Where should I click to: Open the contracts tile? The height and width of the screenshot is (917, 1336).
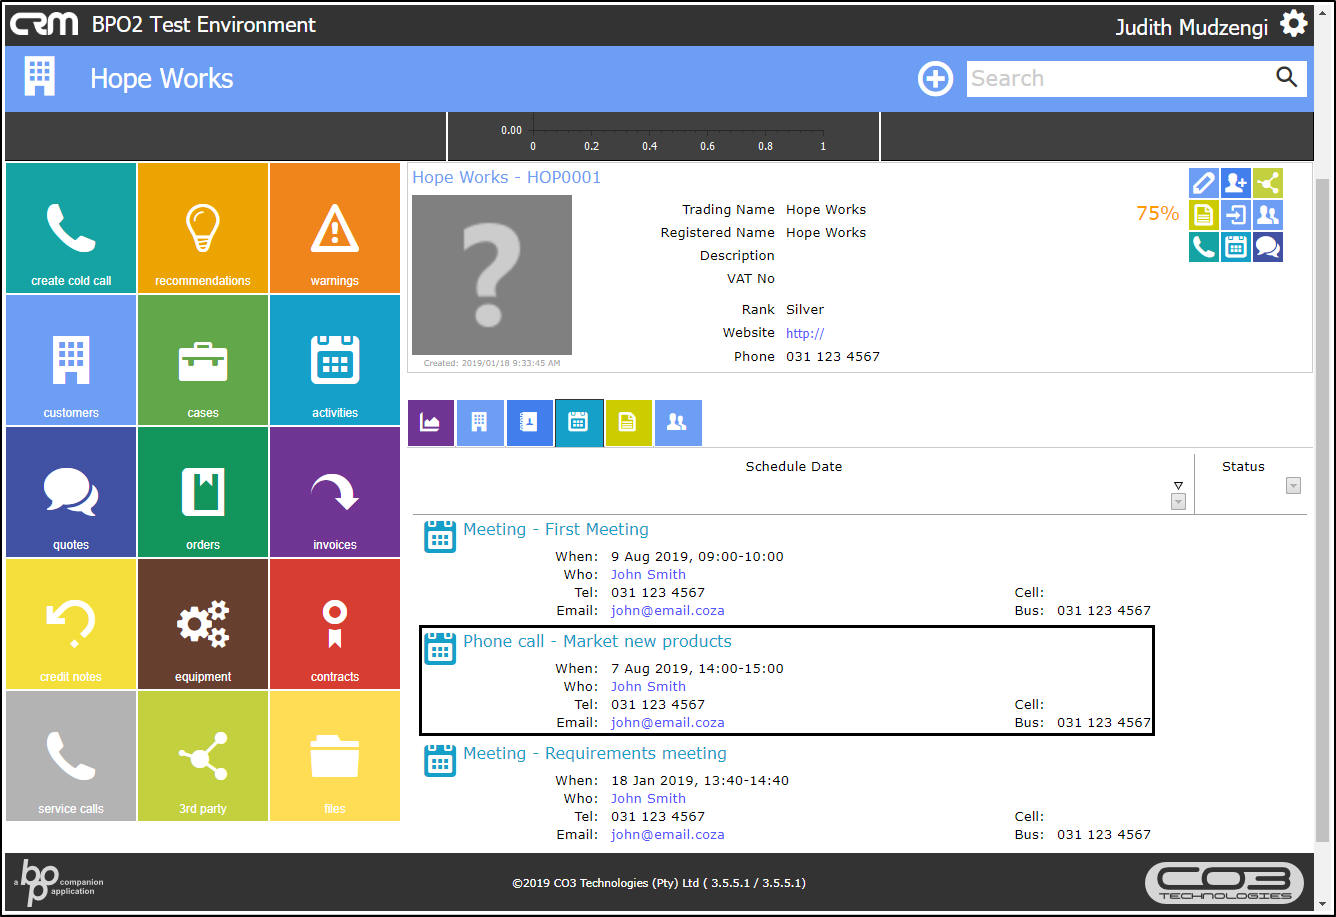[x=334, y=624]
